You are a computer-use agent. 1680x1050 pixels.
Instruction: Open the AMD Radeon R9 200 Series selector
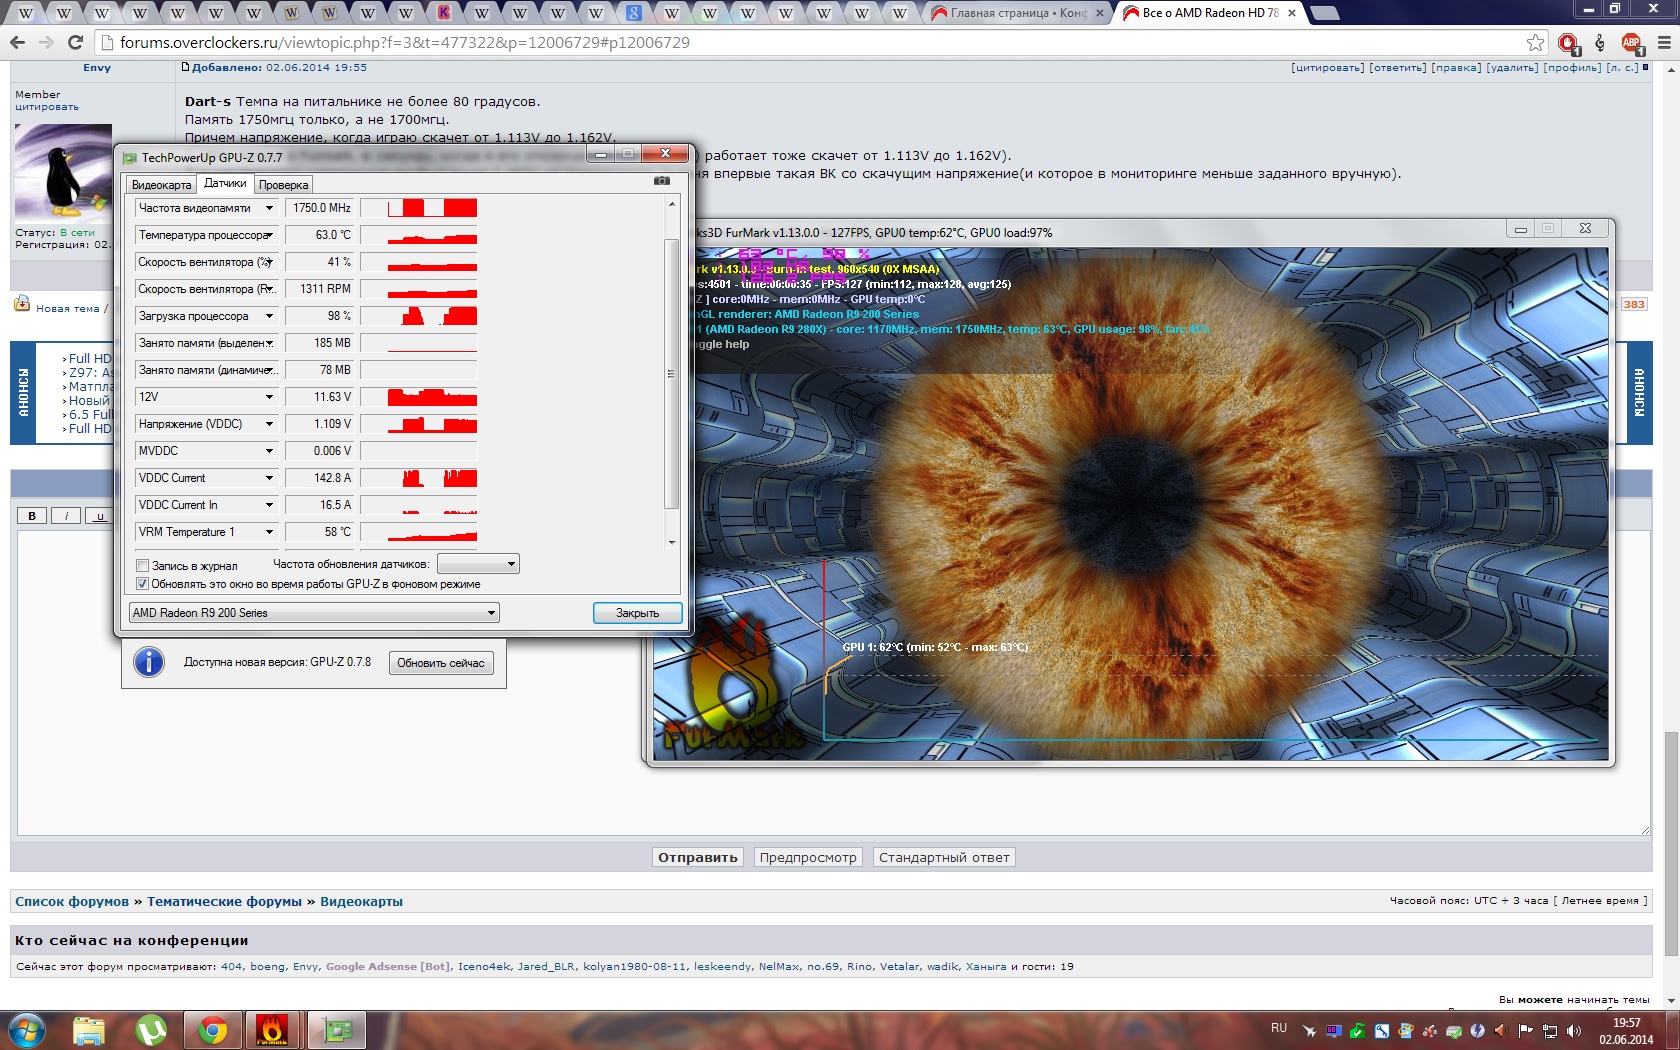click(x=314, y=613)
